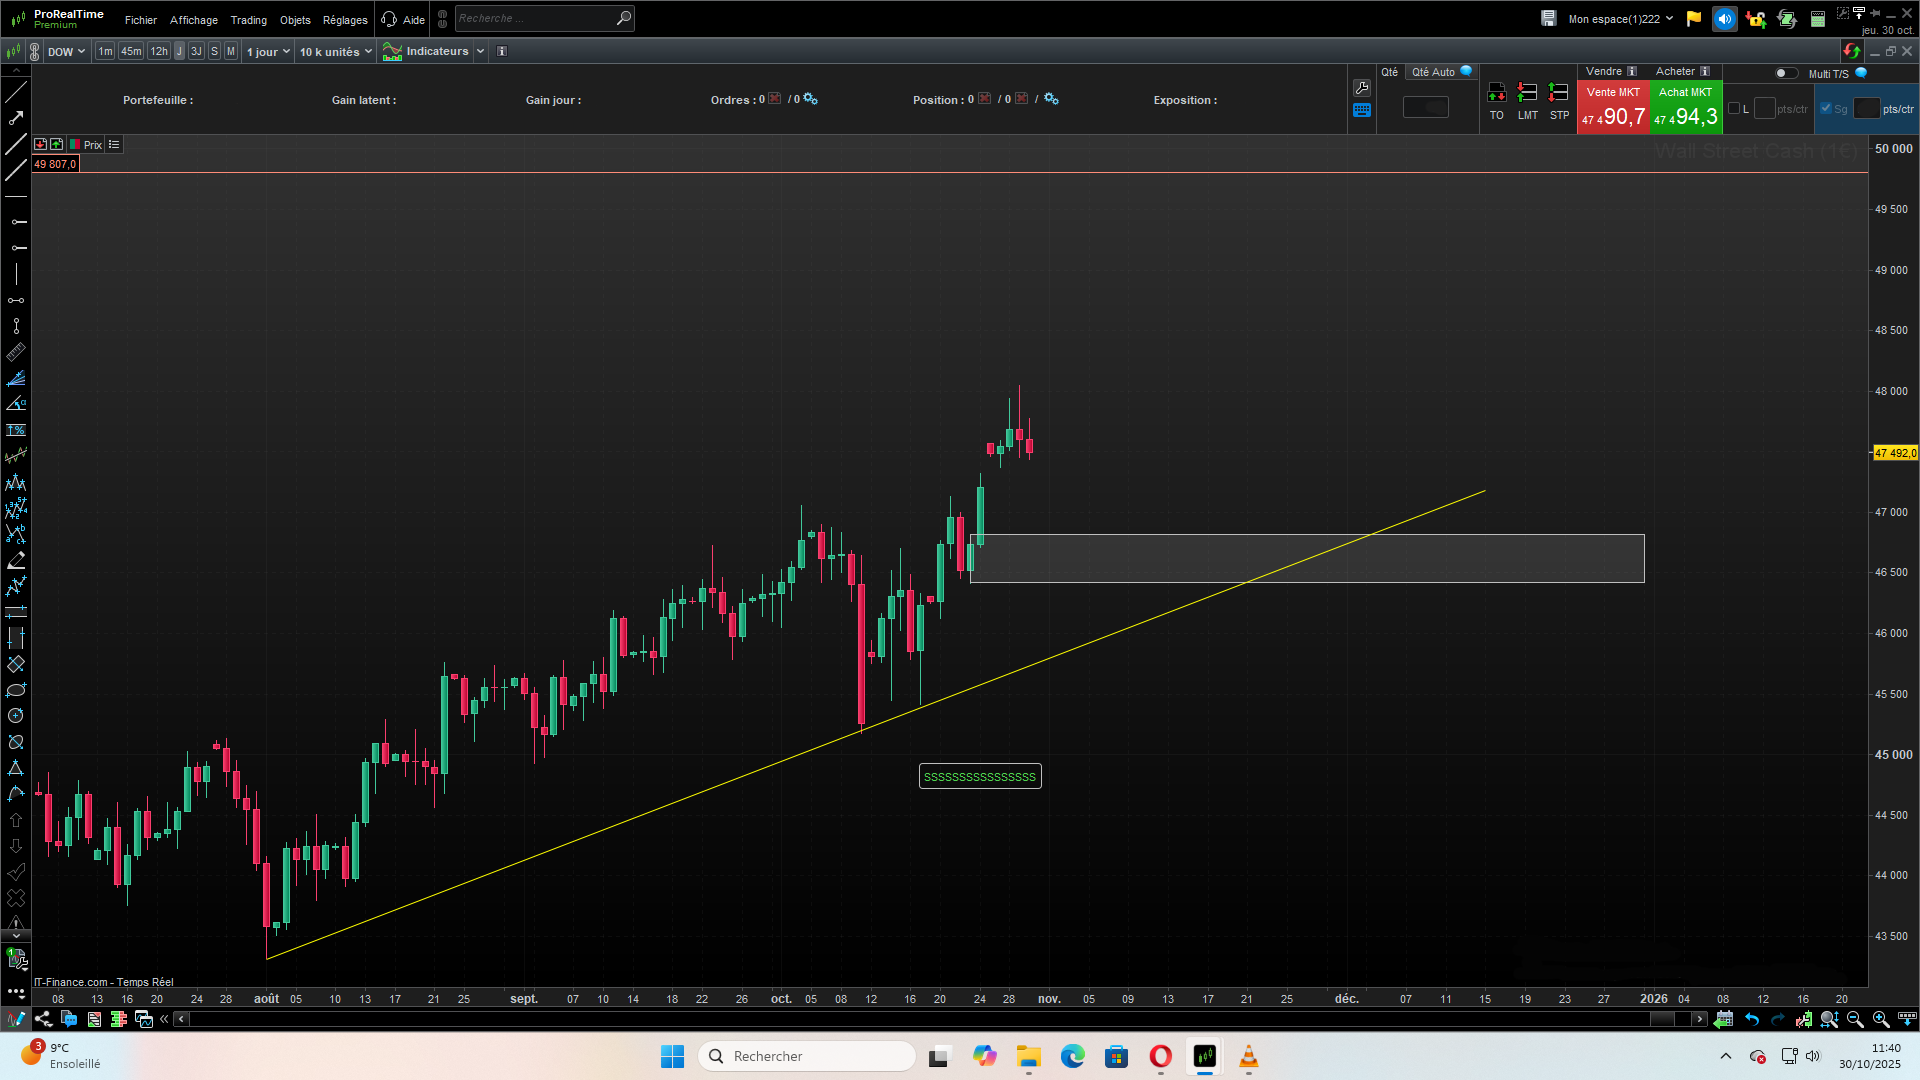This screenshot has width=1920, height=1080.
Task: Toggle the Multi T/S switch
Action: [1786, 73]
